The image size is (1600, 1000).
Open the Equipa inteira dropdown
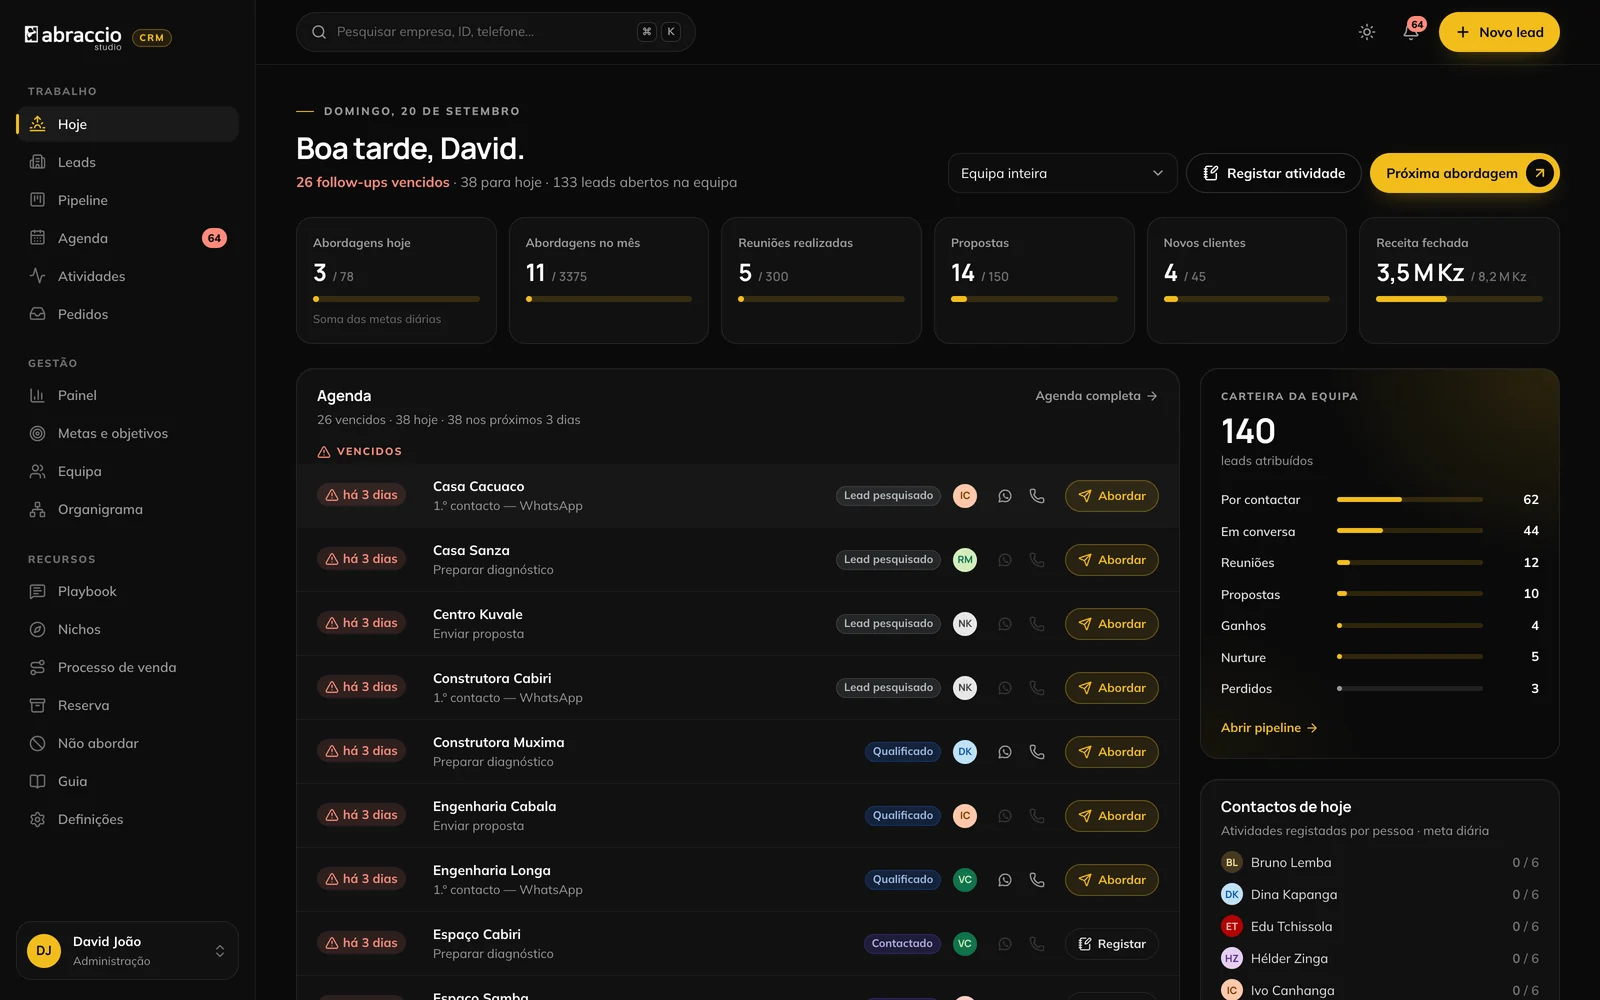(1062, 173)
